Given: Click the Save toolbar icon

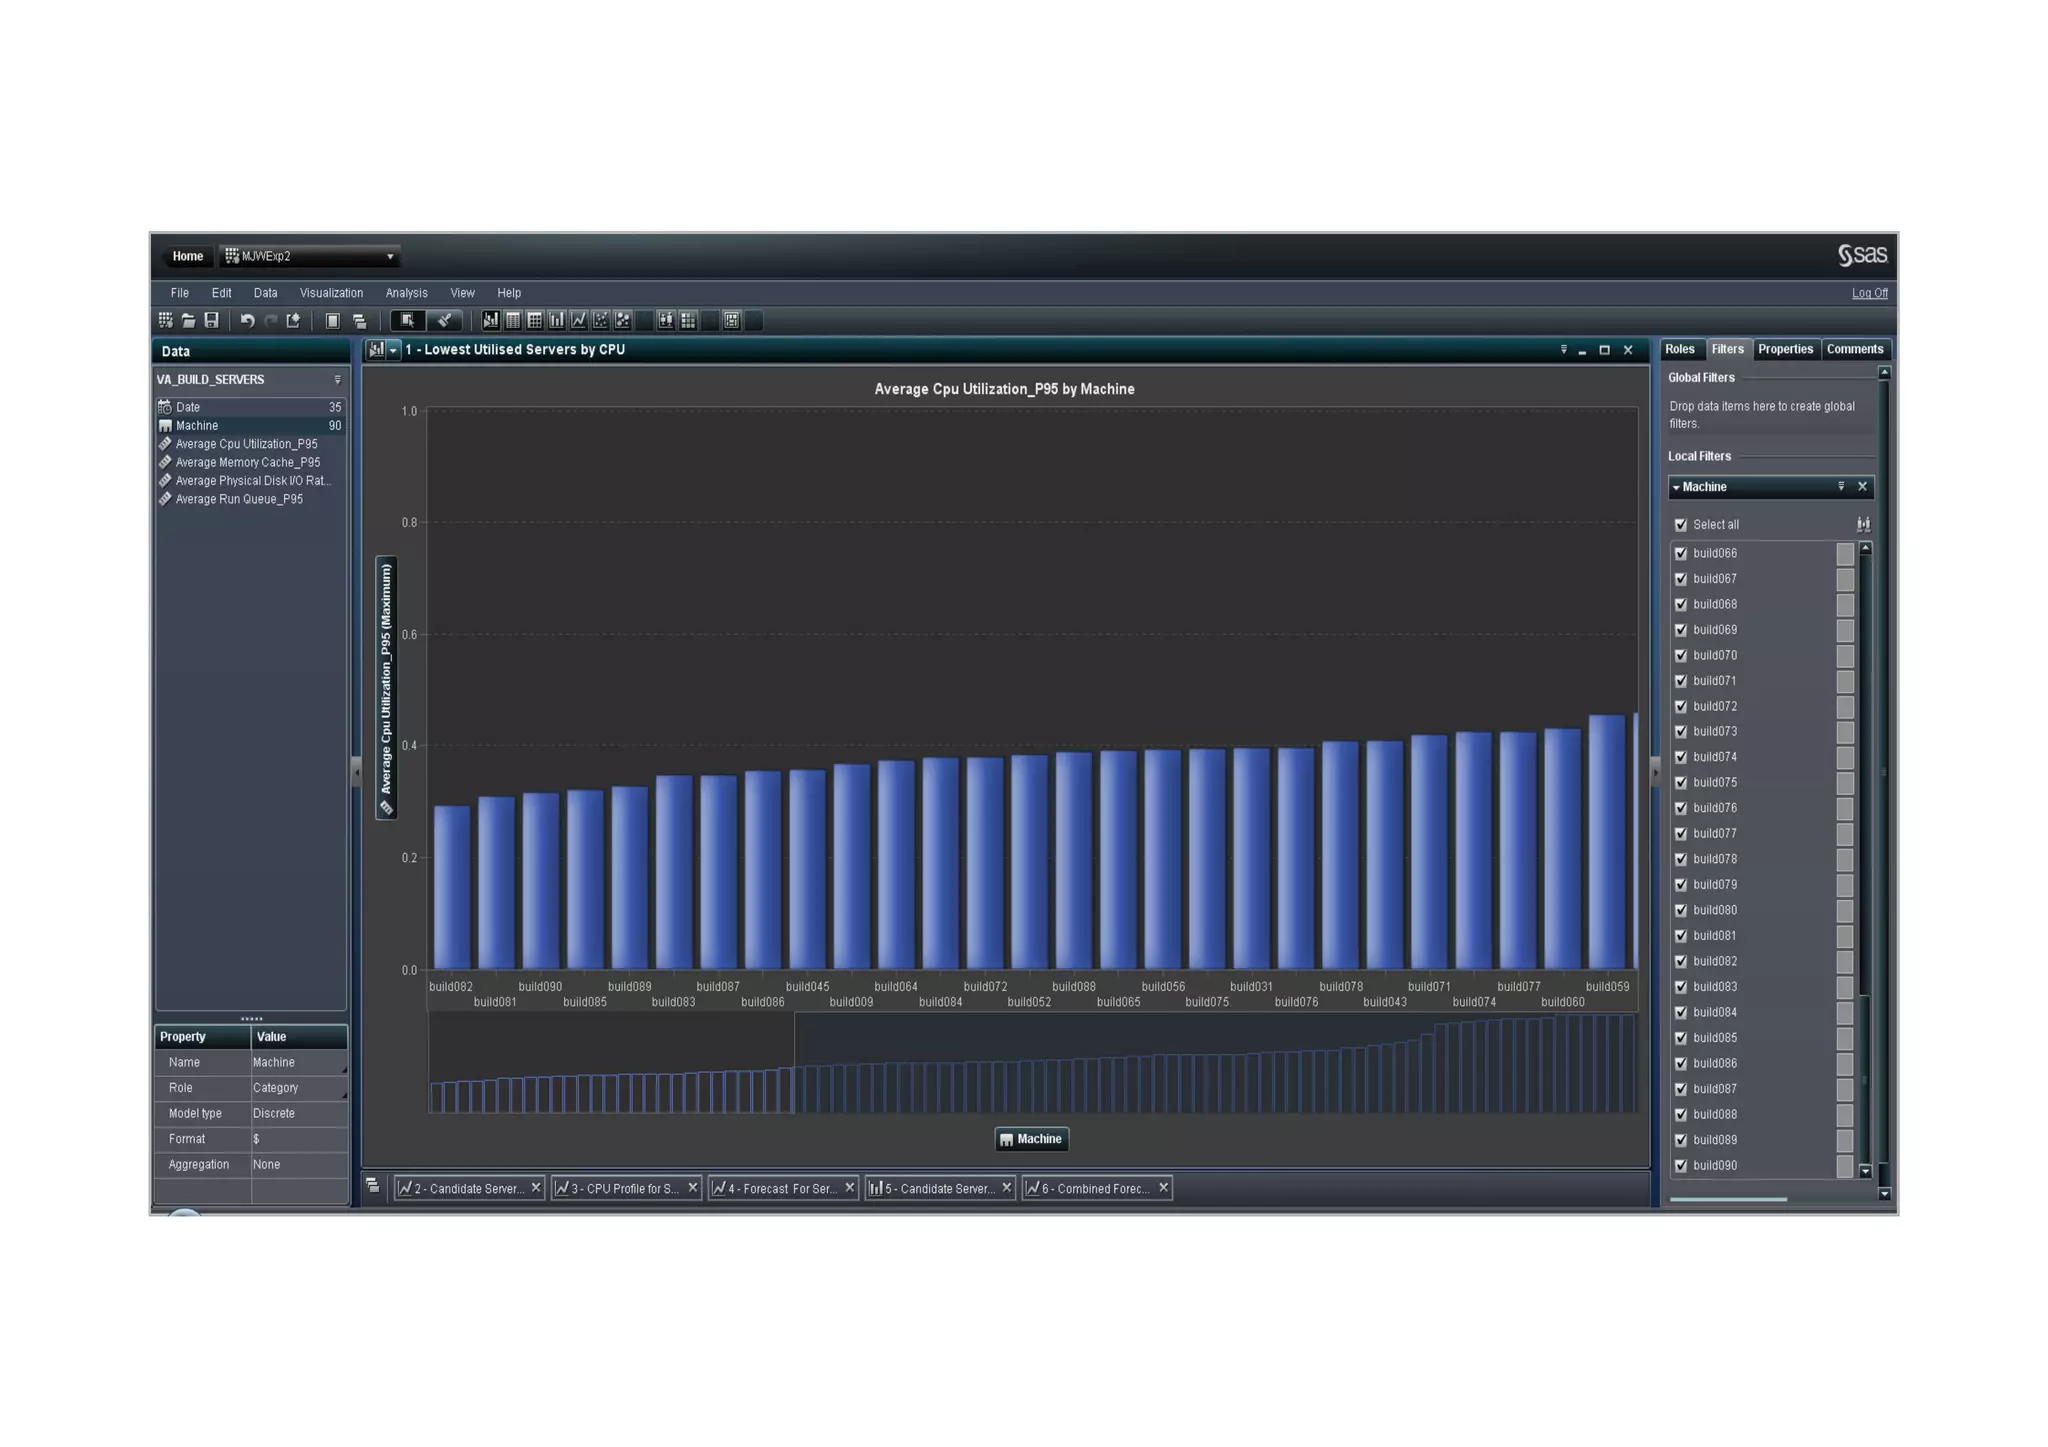Looking at the screenshot, I should coord(211,320).
